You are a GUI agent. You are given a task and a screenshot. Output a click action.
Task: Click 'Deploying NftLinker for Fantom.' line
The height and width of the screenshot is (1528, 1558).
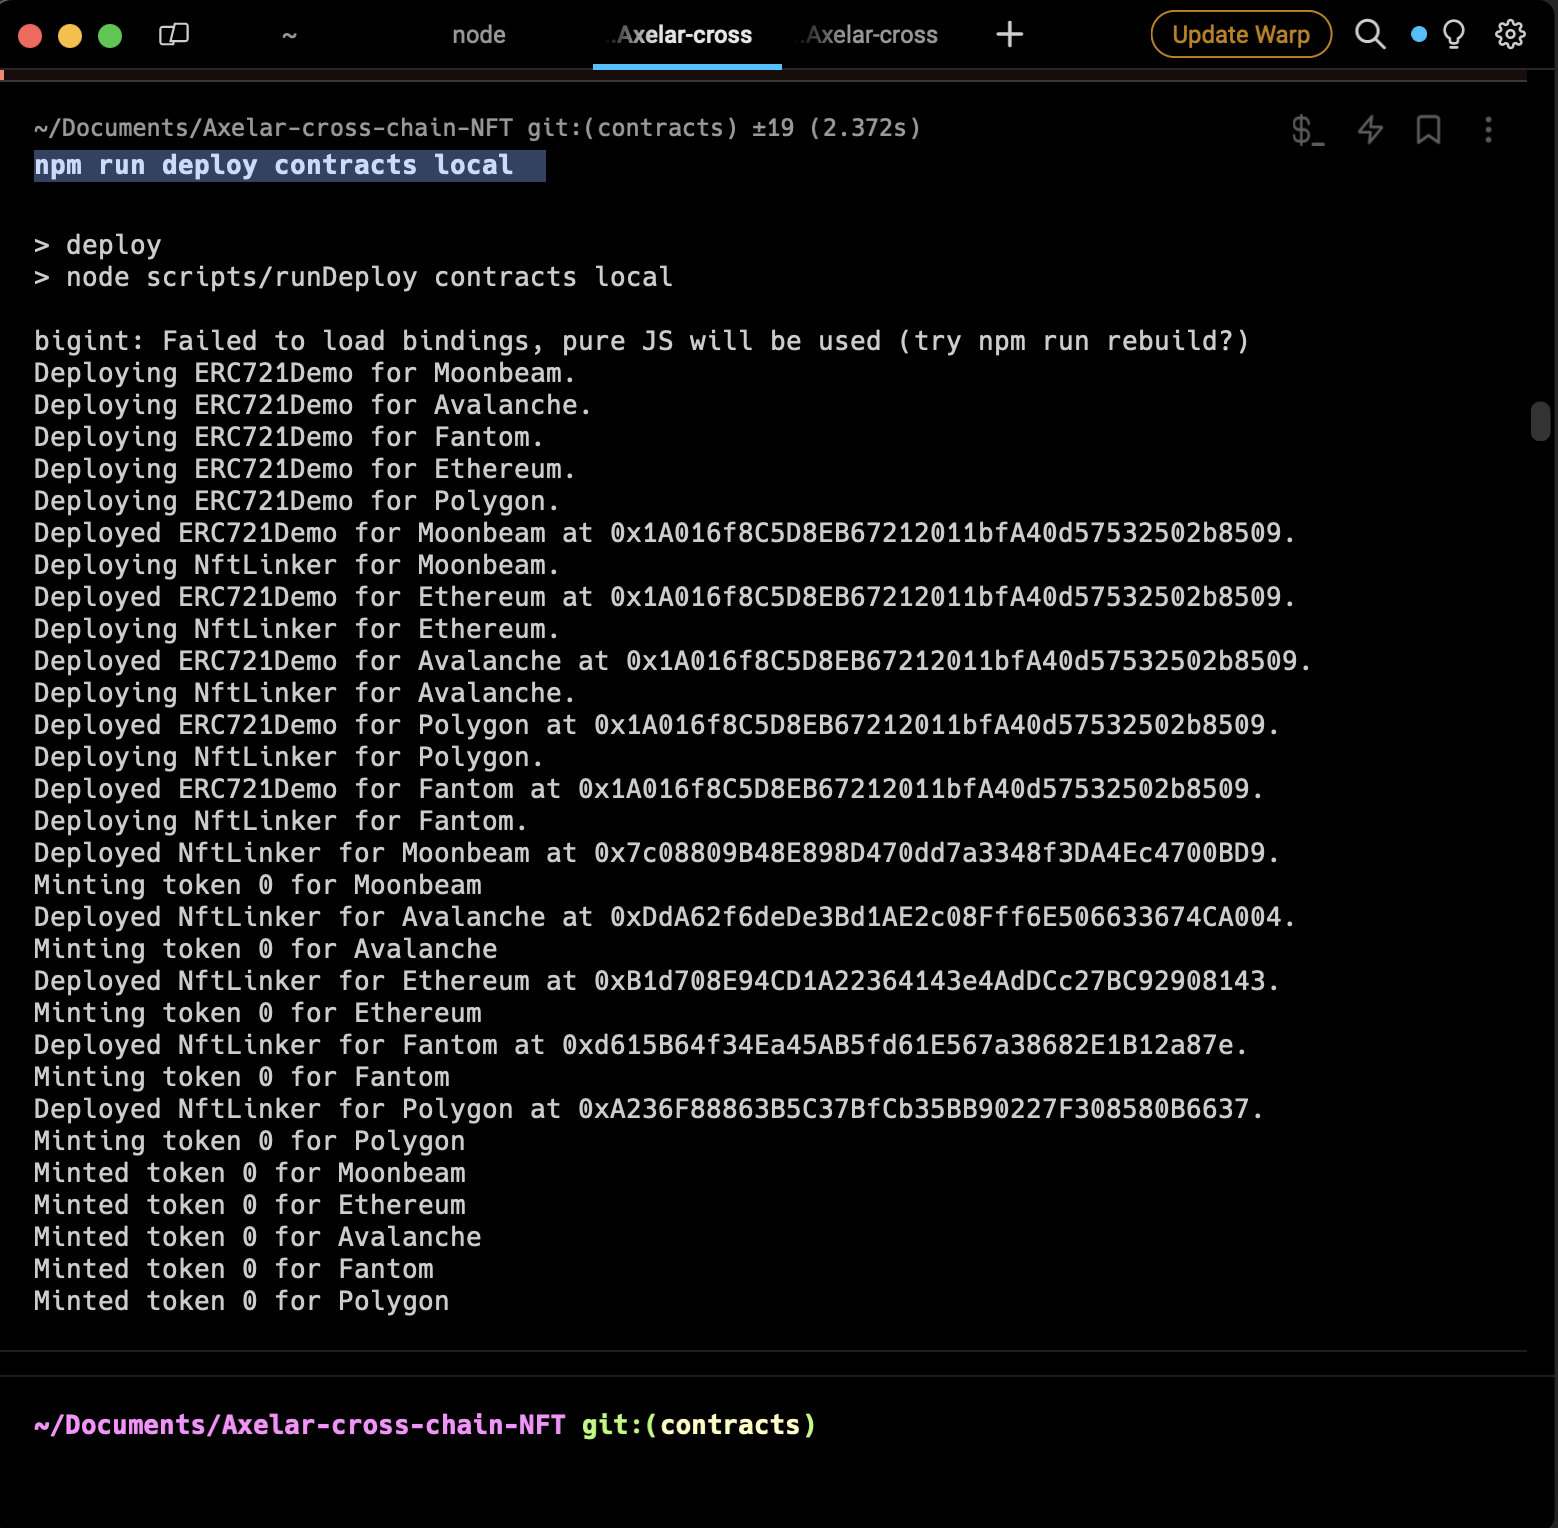[x=281, y=821]
